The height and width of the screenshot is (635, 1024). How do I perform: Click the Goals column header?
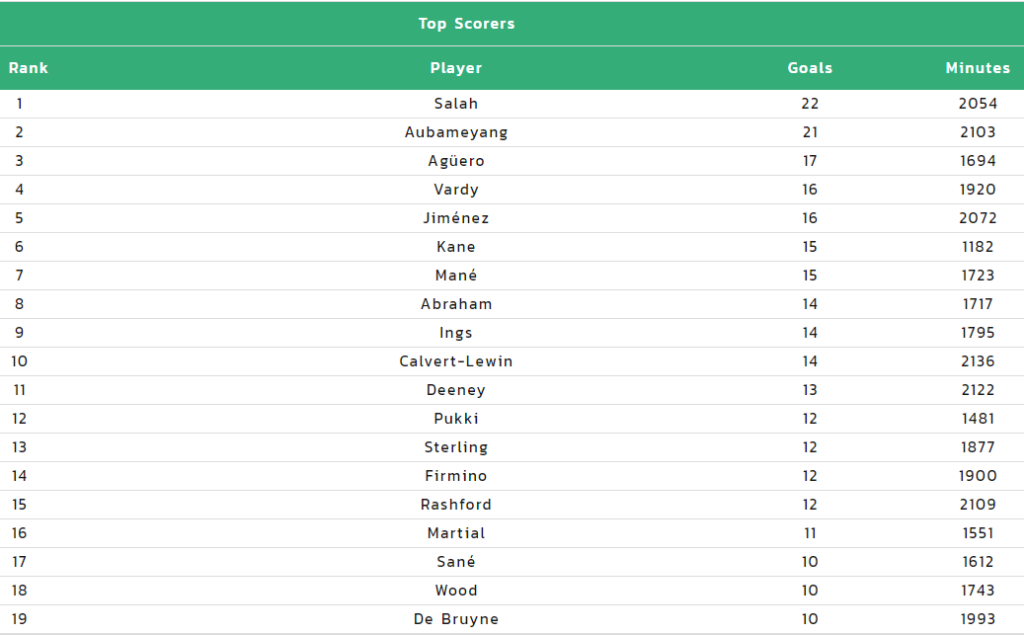[x=810, y=68]
